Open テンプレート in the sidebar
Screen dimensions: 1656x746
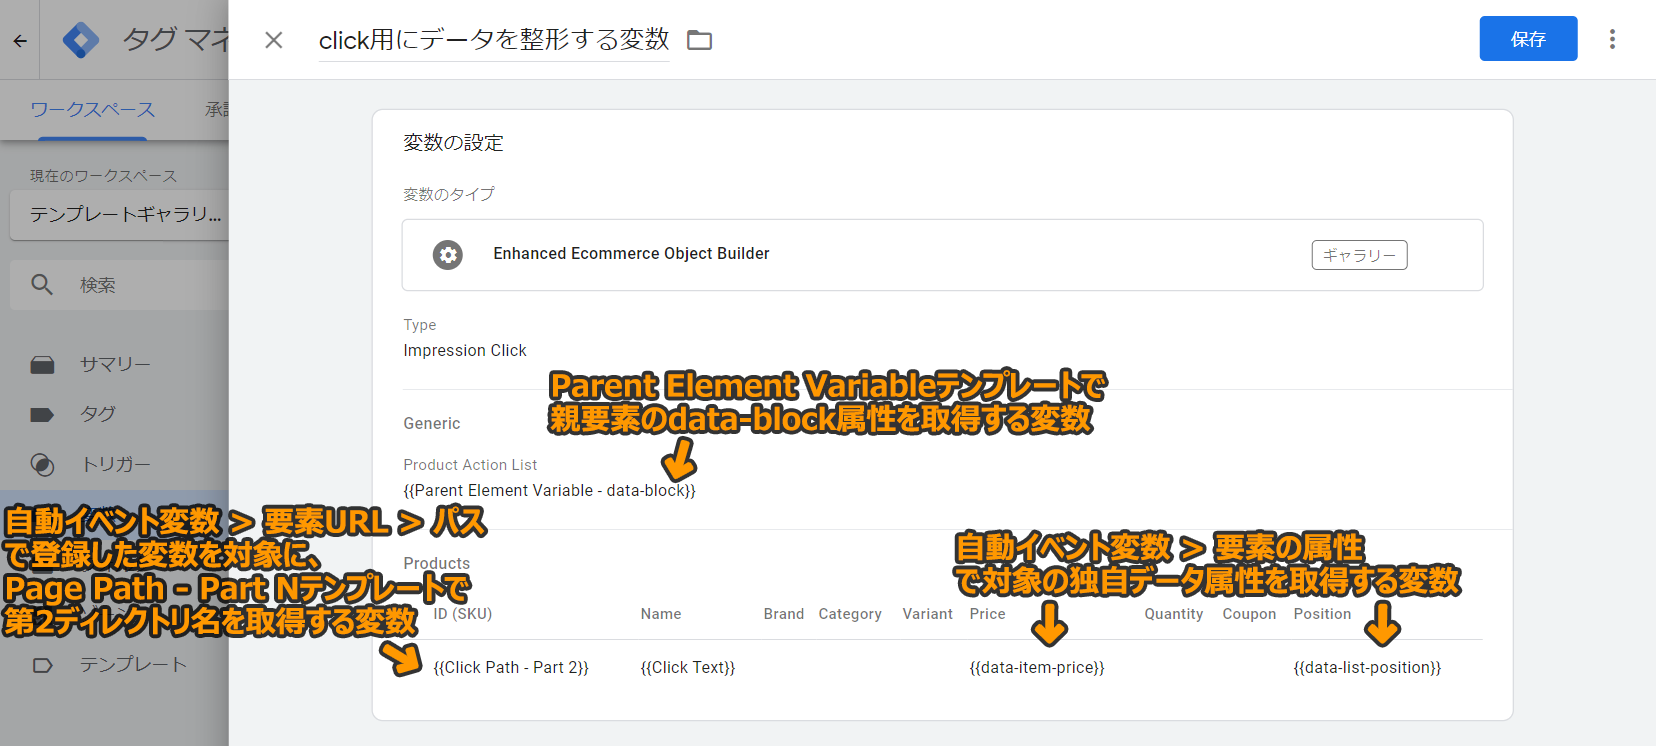133,665
